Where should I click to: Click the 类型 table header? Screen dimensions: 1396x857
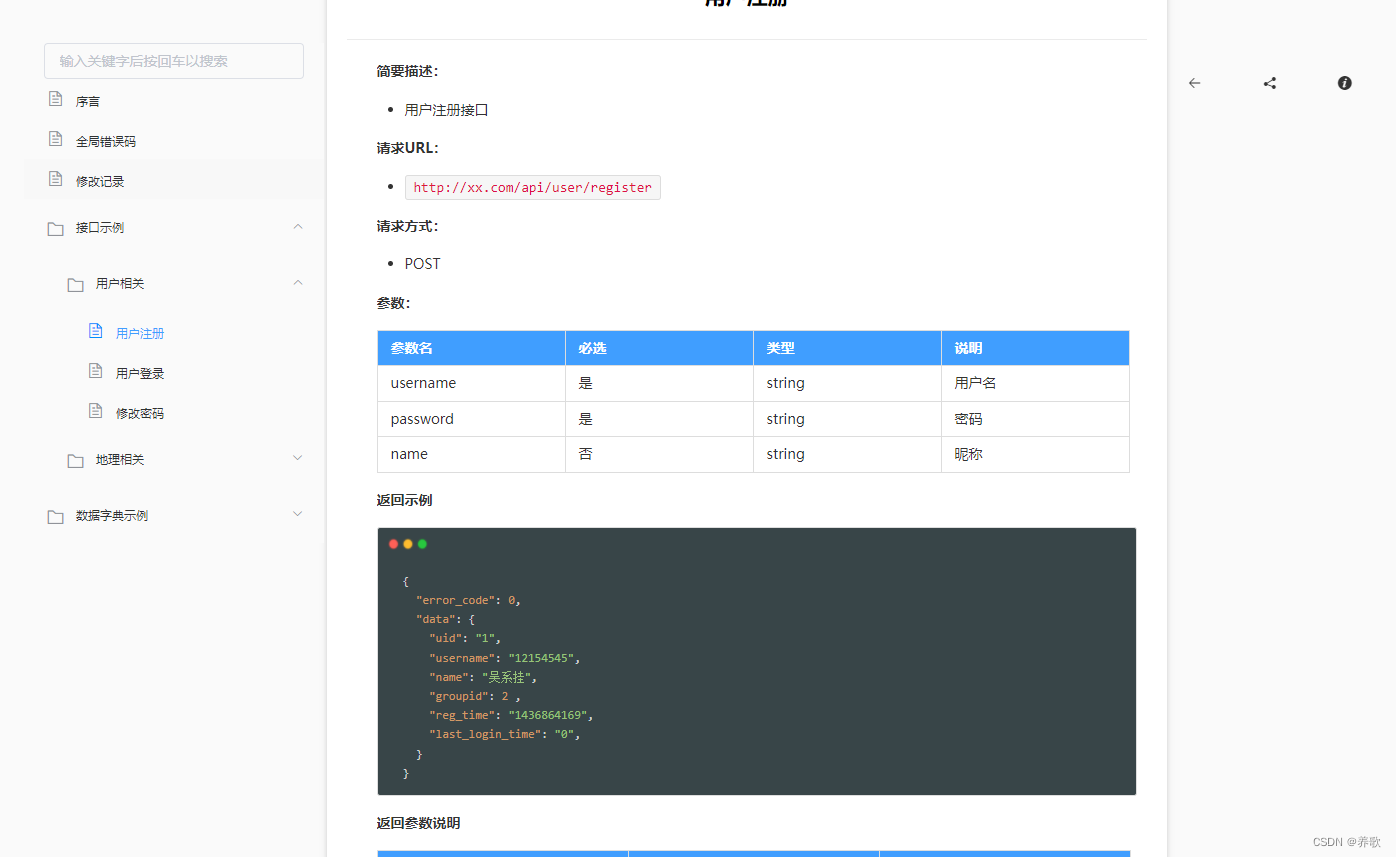click(x=847, y=348)
